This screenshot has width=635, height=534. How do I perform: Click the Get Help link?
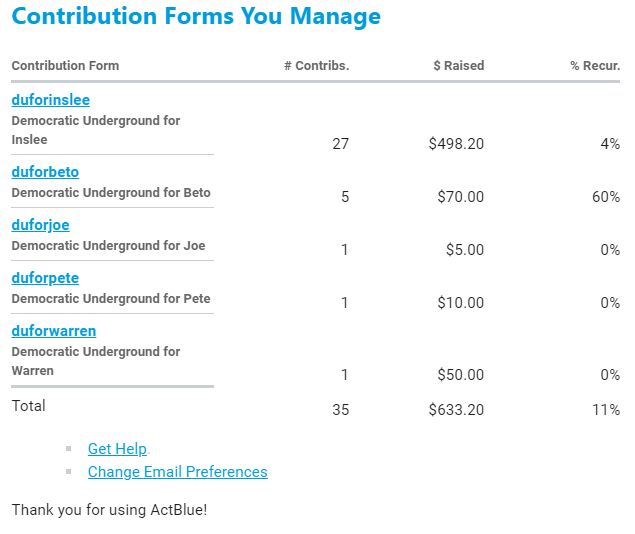pyautogui.click(x=117, y=449)
